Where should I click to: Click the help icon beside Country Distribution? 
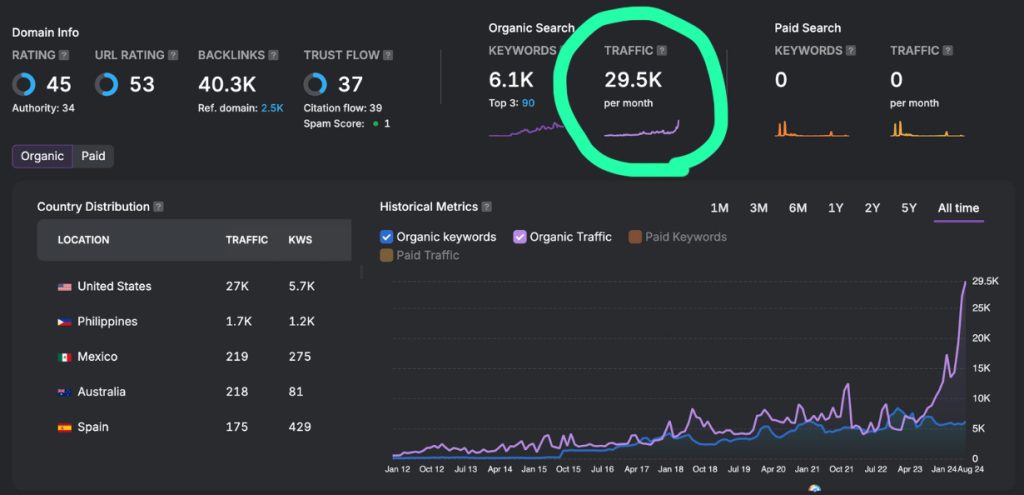(159, 207)
